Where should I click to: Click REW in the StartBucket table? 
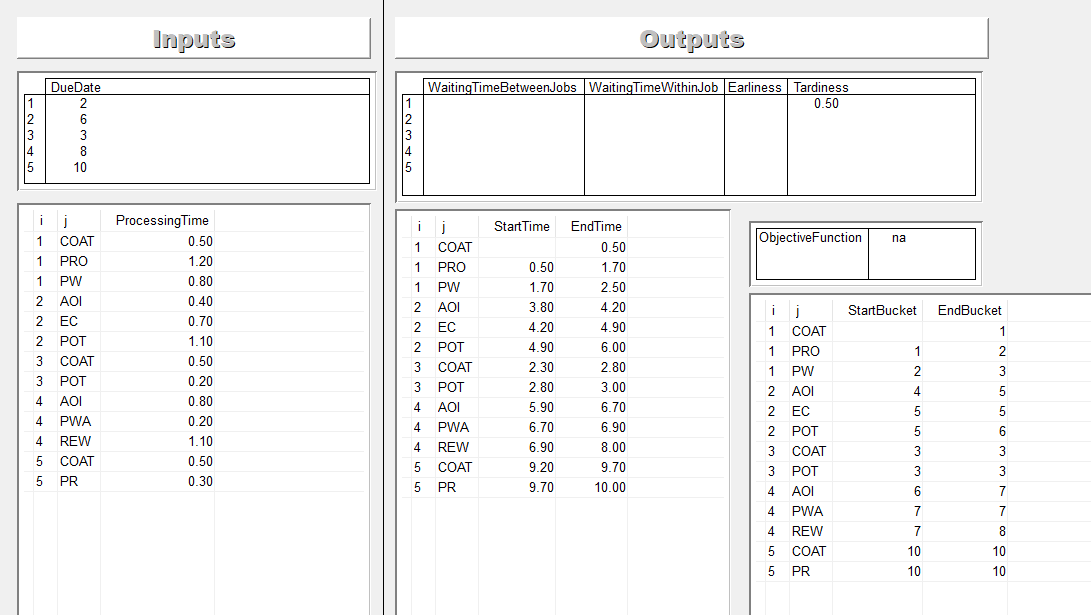tap(807, 532)
